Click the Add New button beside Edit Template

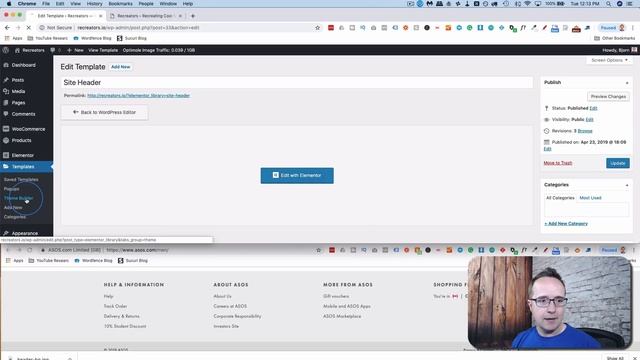[120, 67]
